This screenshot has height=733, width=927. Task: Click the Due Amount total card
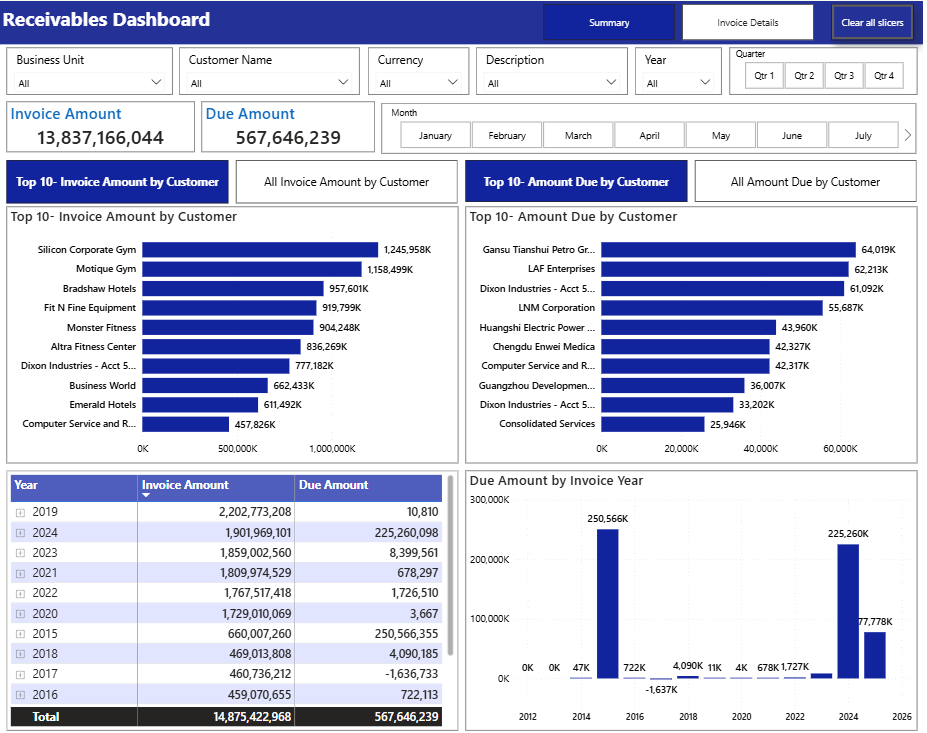pos(288,127)
